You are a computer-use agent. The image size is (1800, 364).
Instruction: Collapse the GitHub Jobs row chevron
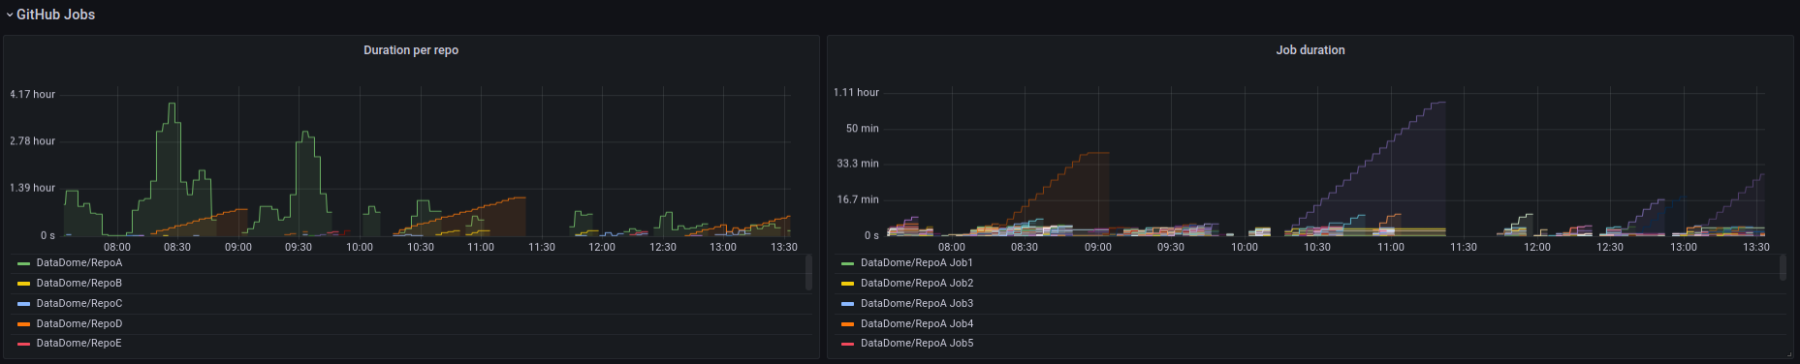tap(10, 15)
